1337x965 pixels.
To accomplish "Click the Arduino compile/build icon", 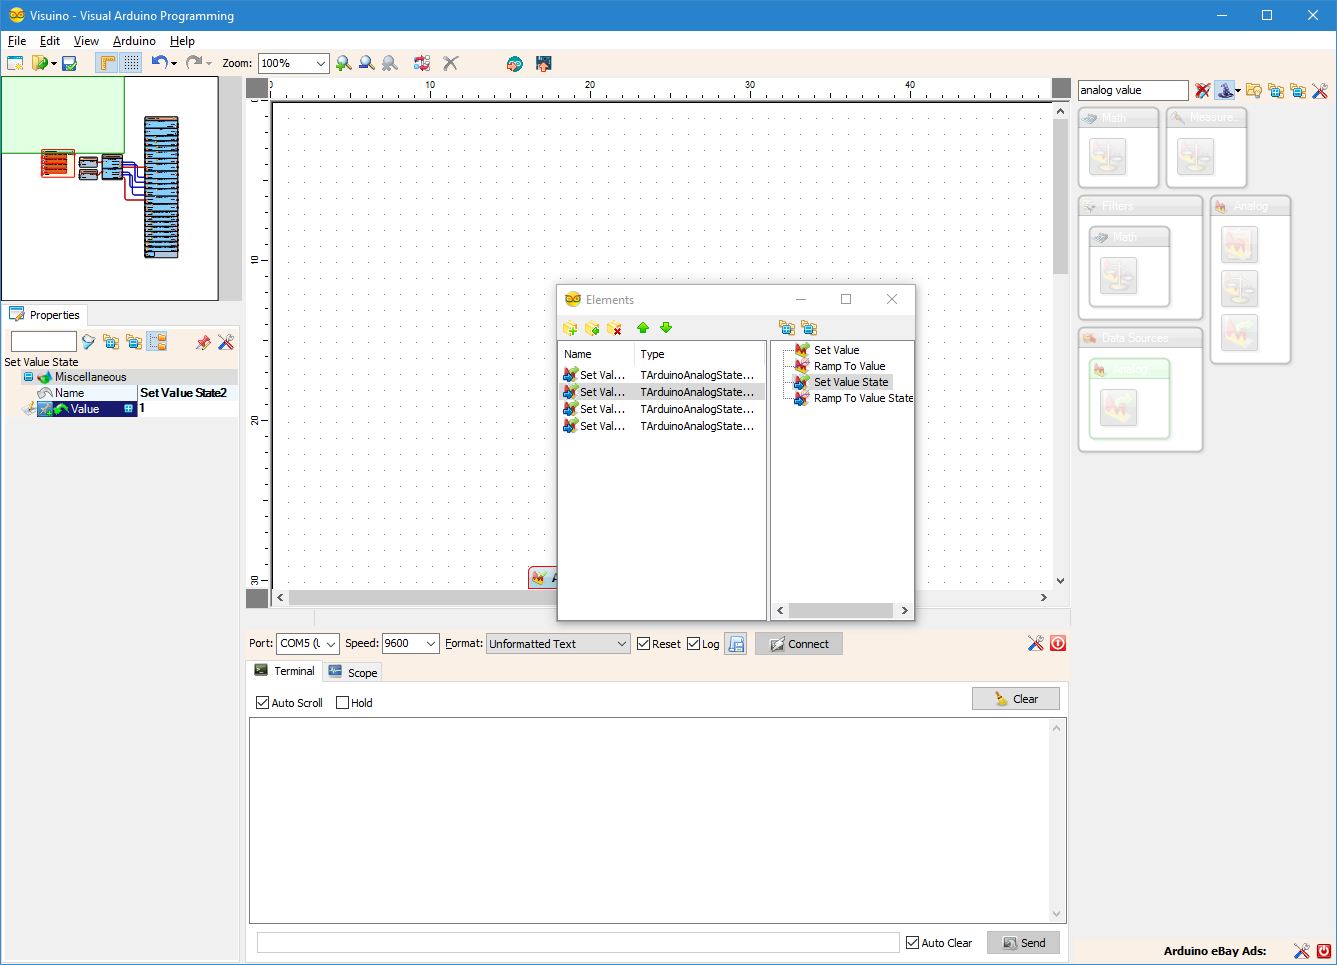I will pos(514,63).
